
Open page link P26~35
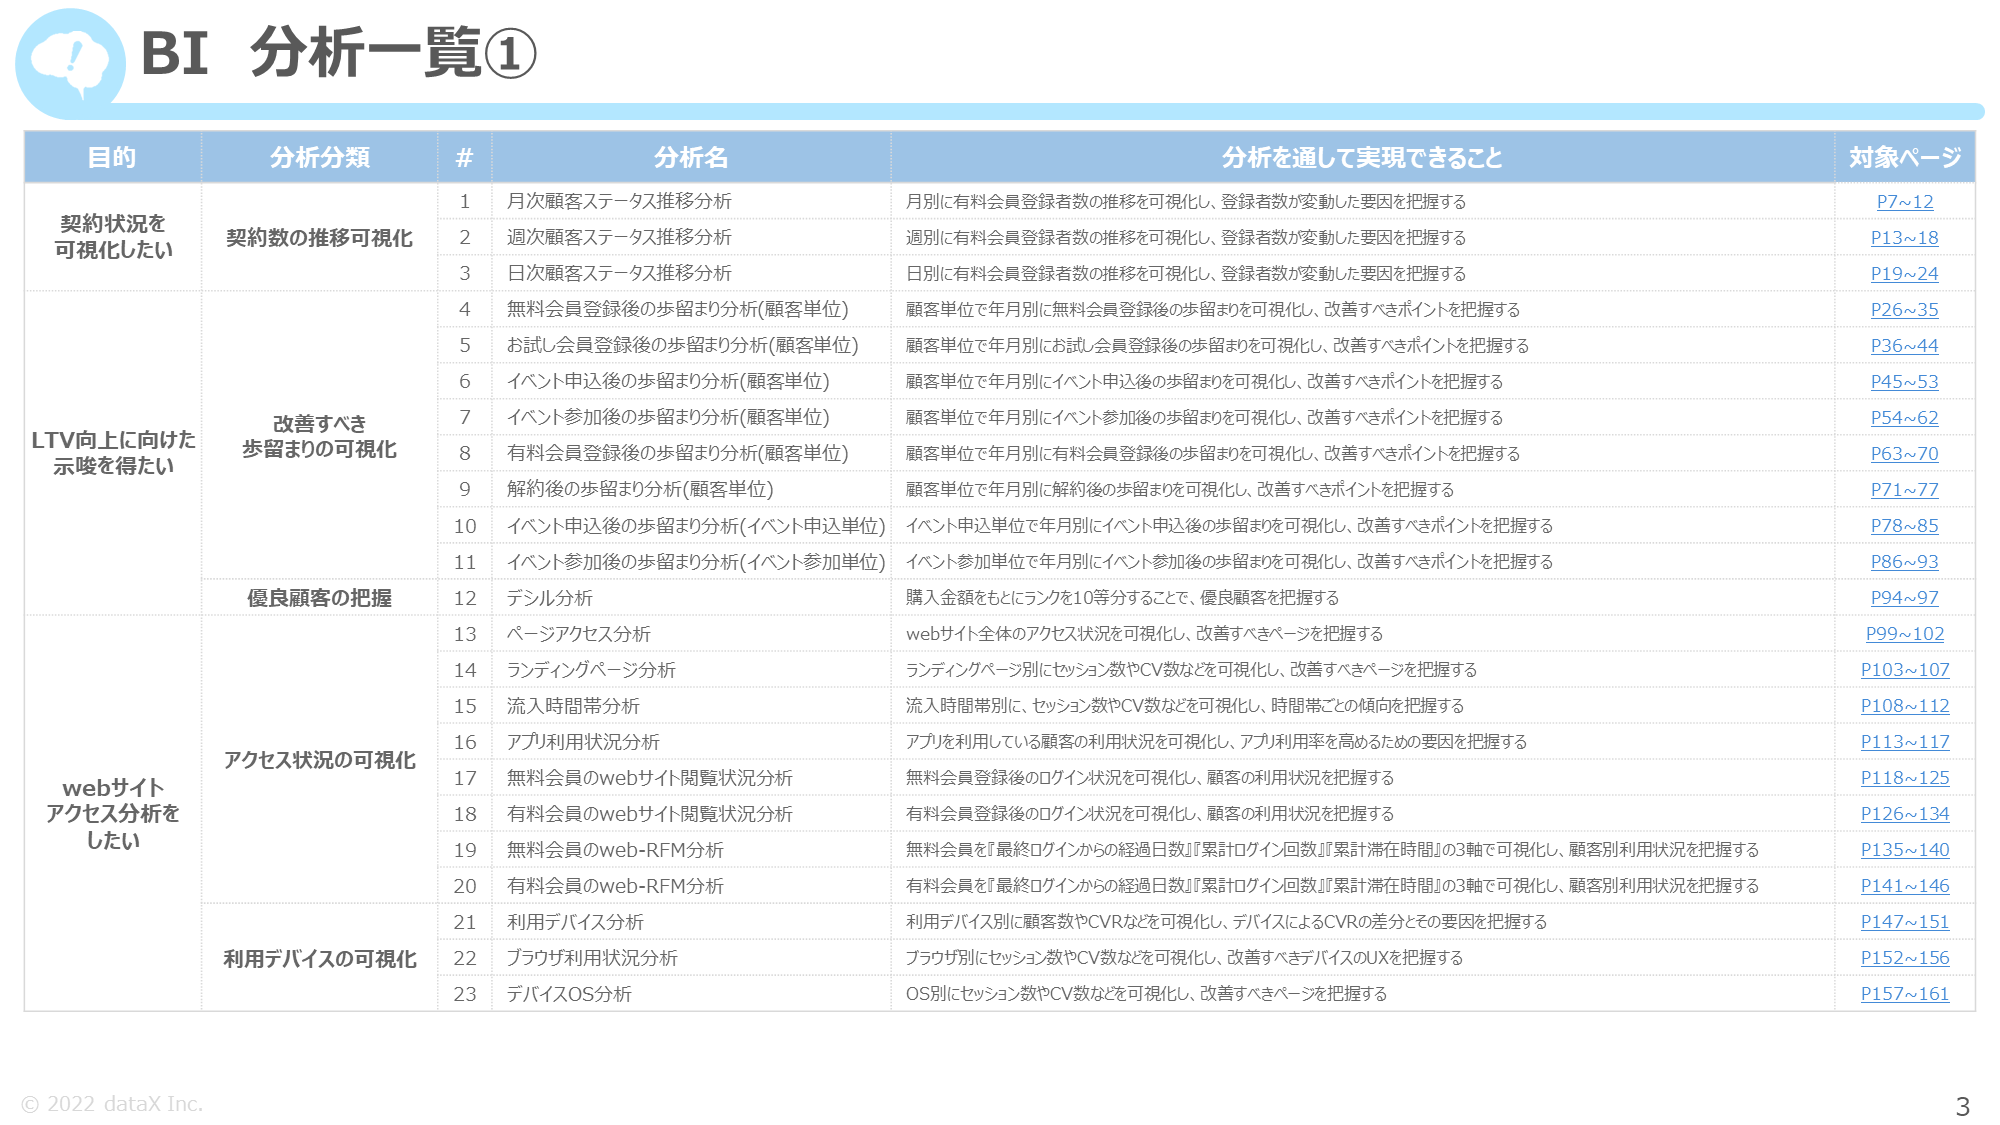coord(1904,309)
